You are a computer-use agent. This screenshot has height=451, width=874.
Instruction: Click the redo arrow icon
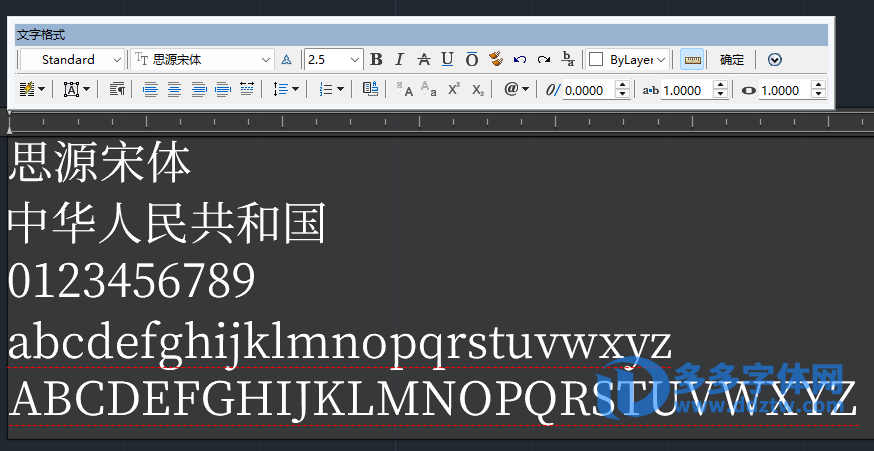point(544,60)
